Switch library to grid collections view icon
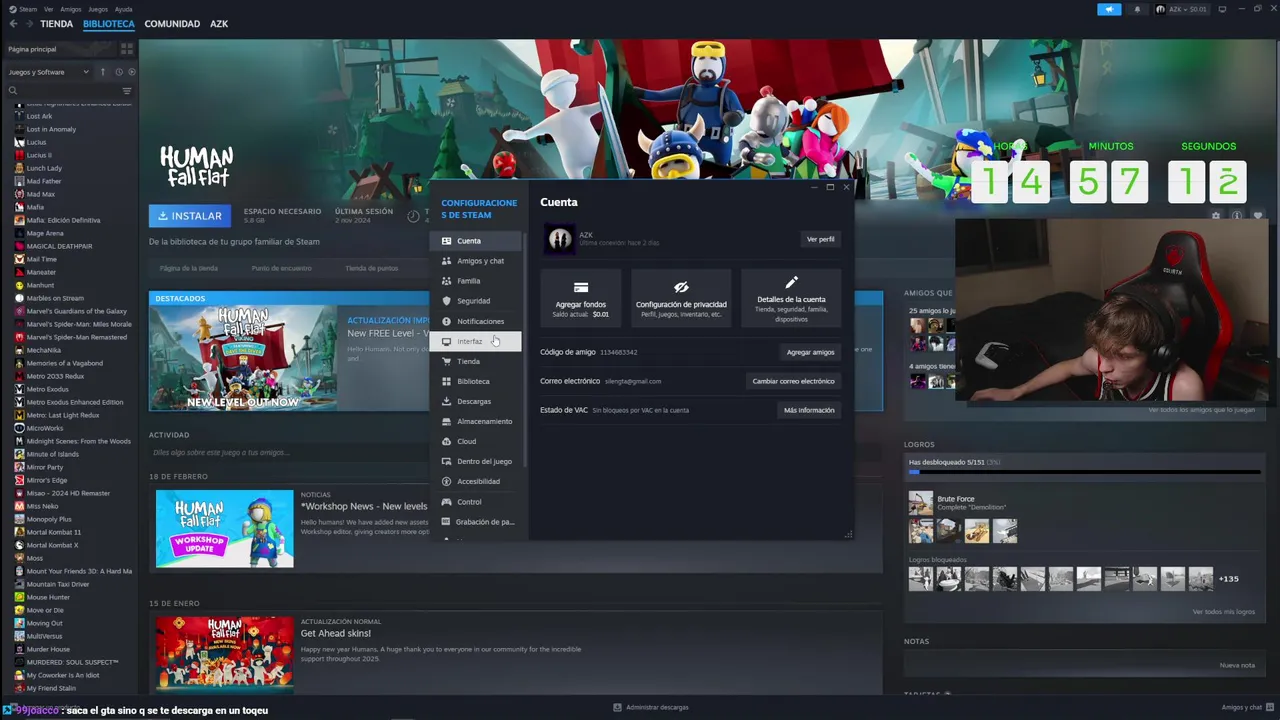Screen dimensions: 1280x720 [x=127, y=49]
